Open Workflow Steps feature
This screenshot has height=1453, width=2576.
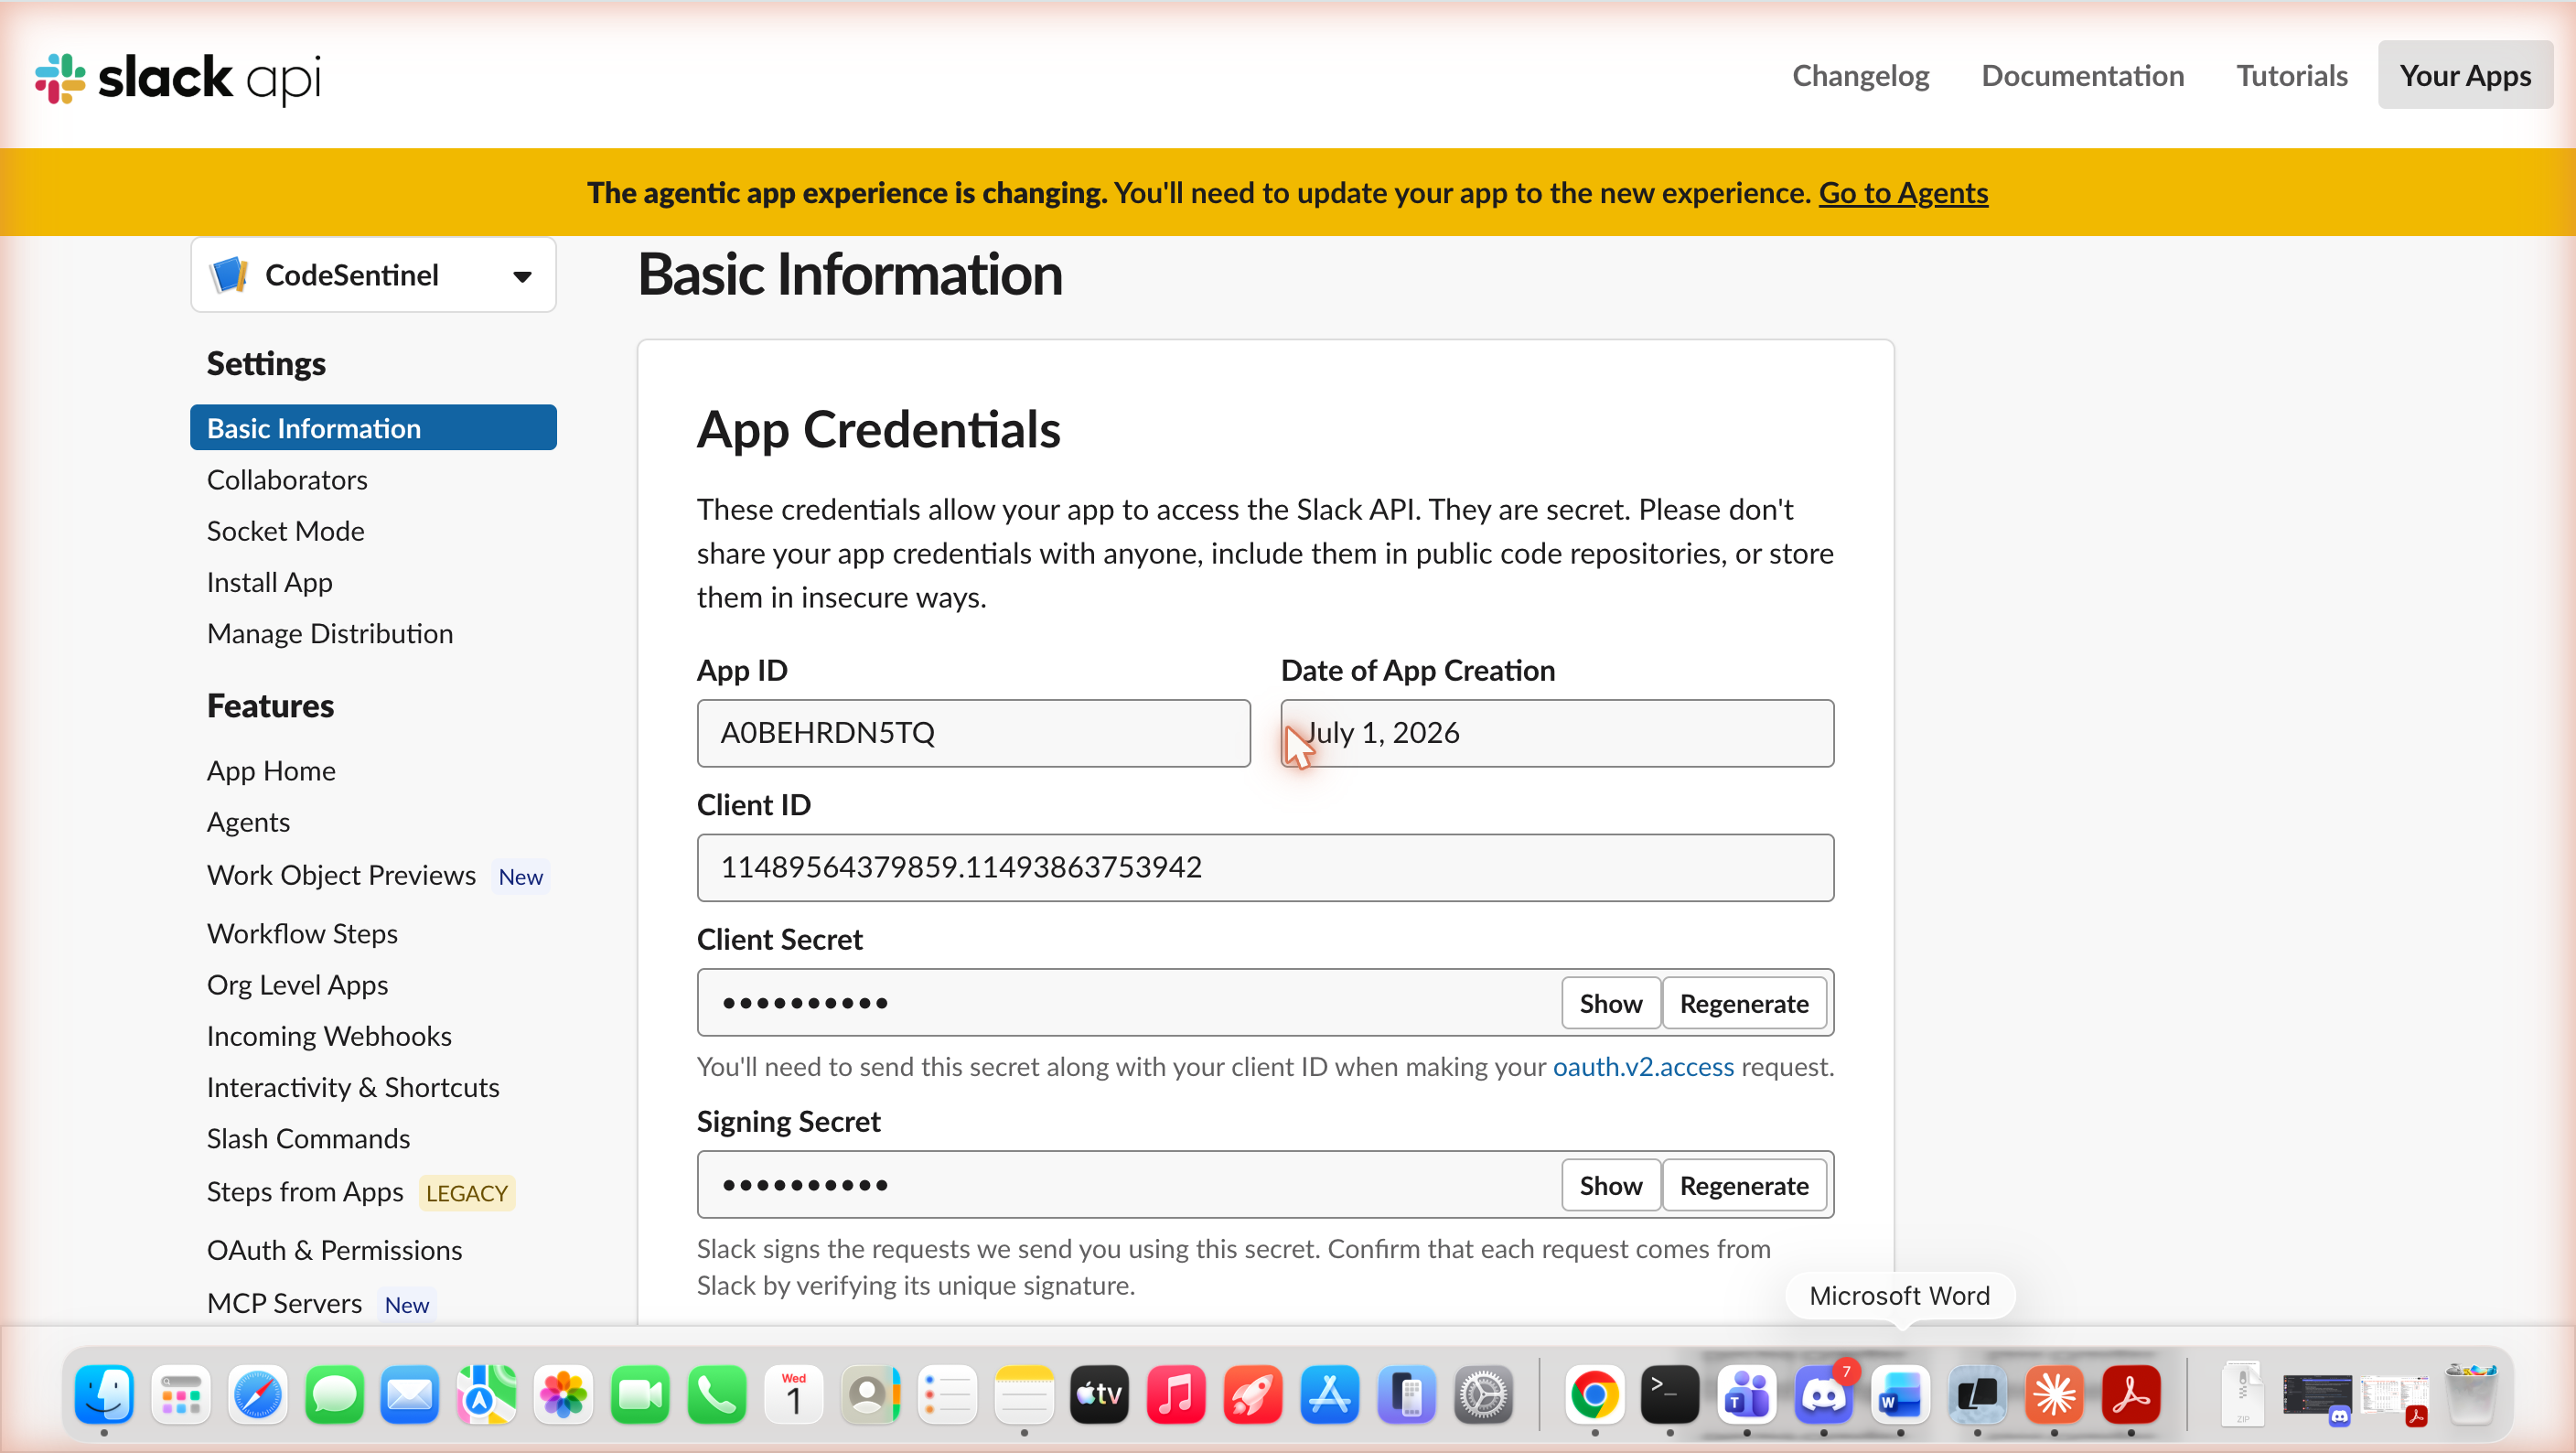[302, 933]
